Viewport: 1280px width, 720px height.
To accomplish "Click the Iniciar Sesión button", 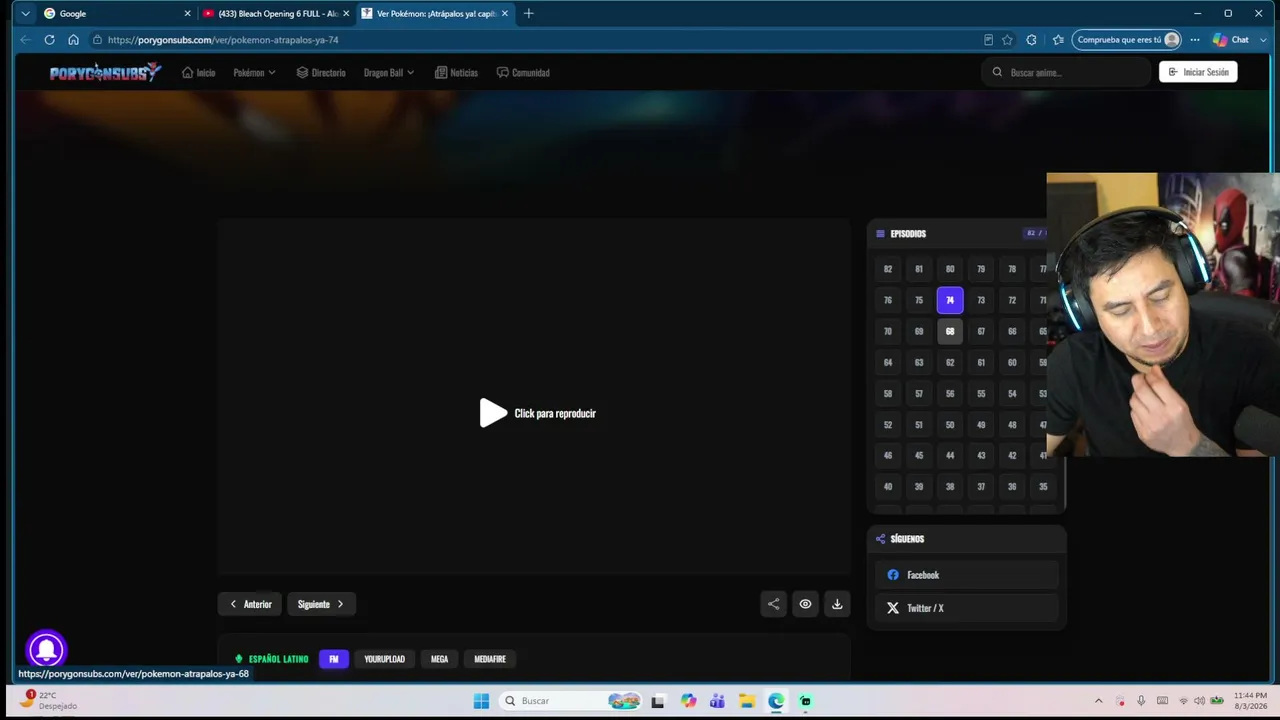I will 1198,72.
